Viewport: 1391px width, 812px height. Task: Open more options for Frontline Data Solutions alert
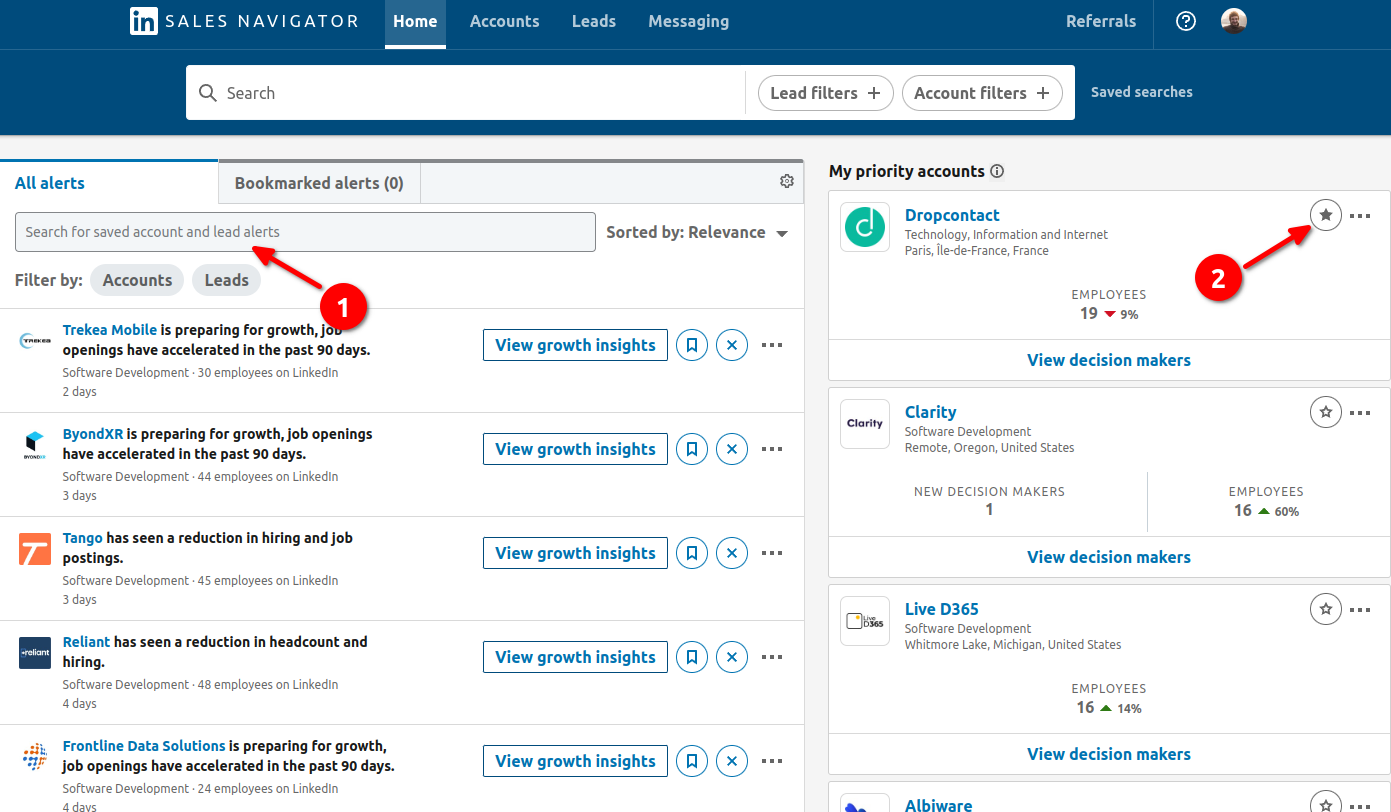[772, 761]
